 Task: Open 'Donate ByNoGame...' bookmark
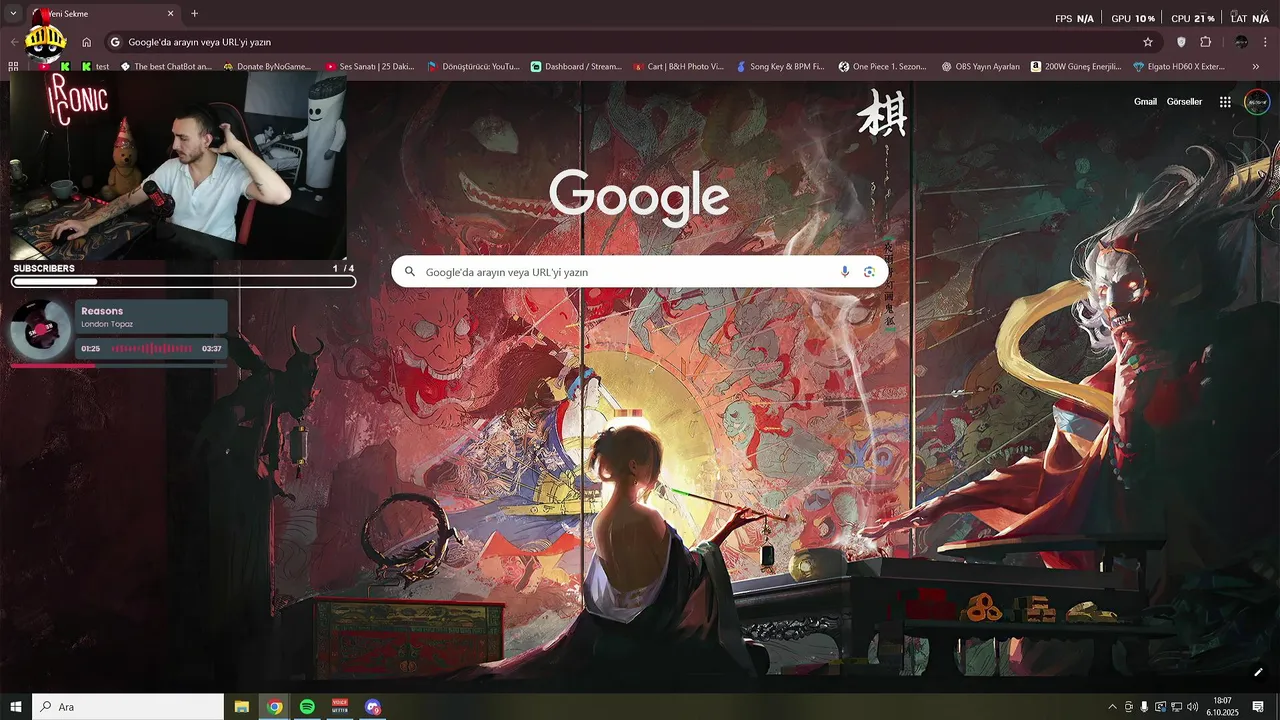tap(268, 67)
